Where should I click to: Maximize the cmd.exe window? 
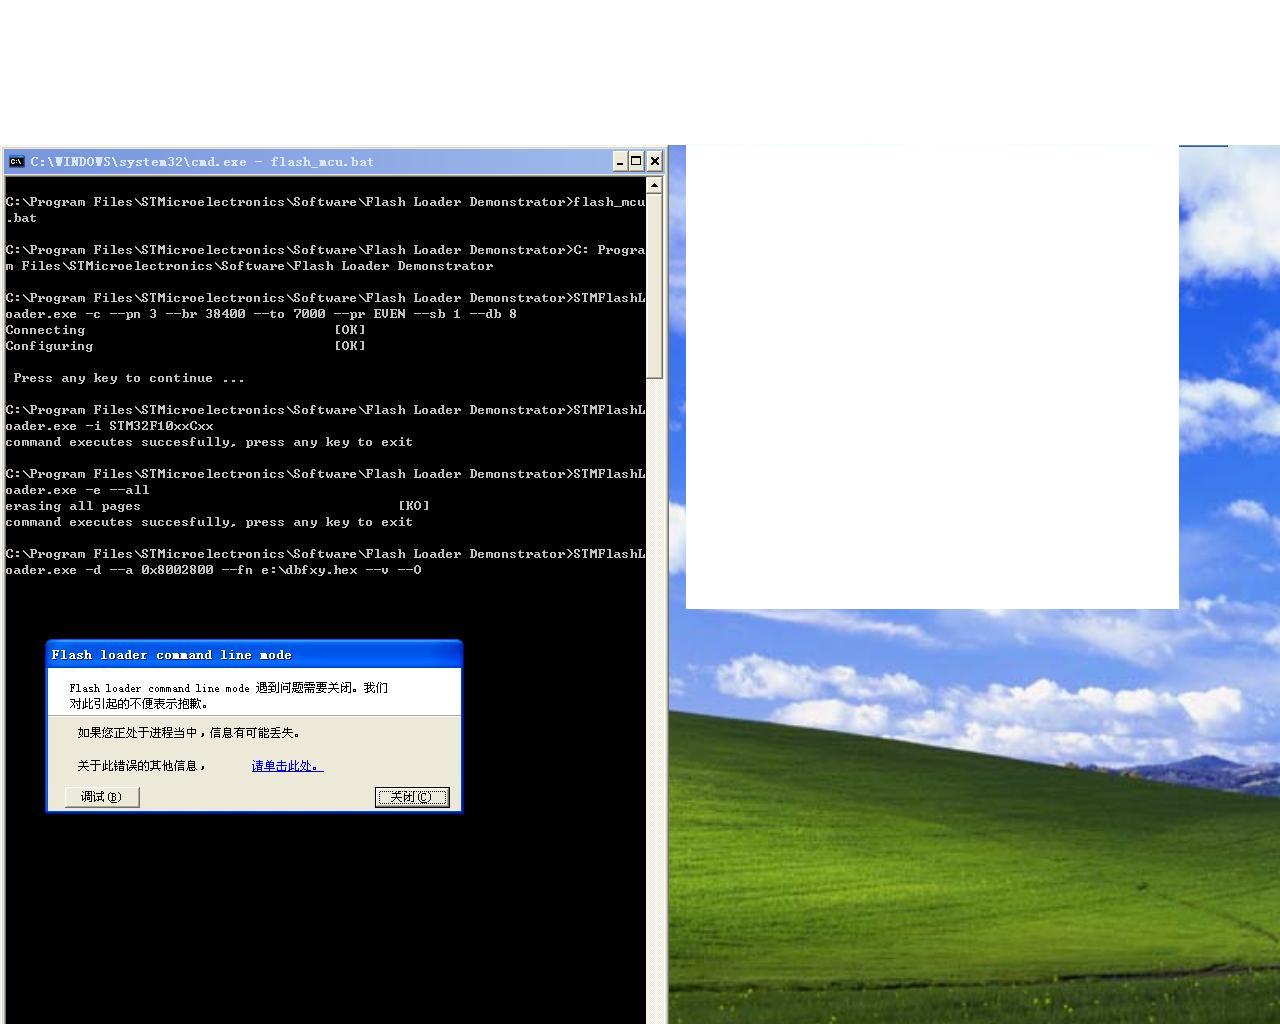pos(636,161)
